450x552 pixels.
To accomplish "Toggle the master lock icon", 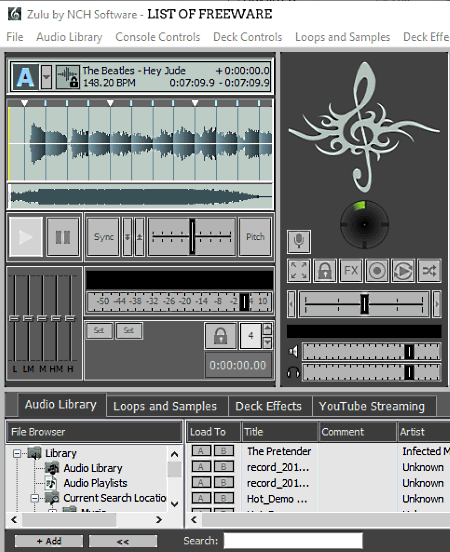I will click(x=325, y=271).
